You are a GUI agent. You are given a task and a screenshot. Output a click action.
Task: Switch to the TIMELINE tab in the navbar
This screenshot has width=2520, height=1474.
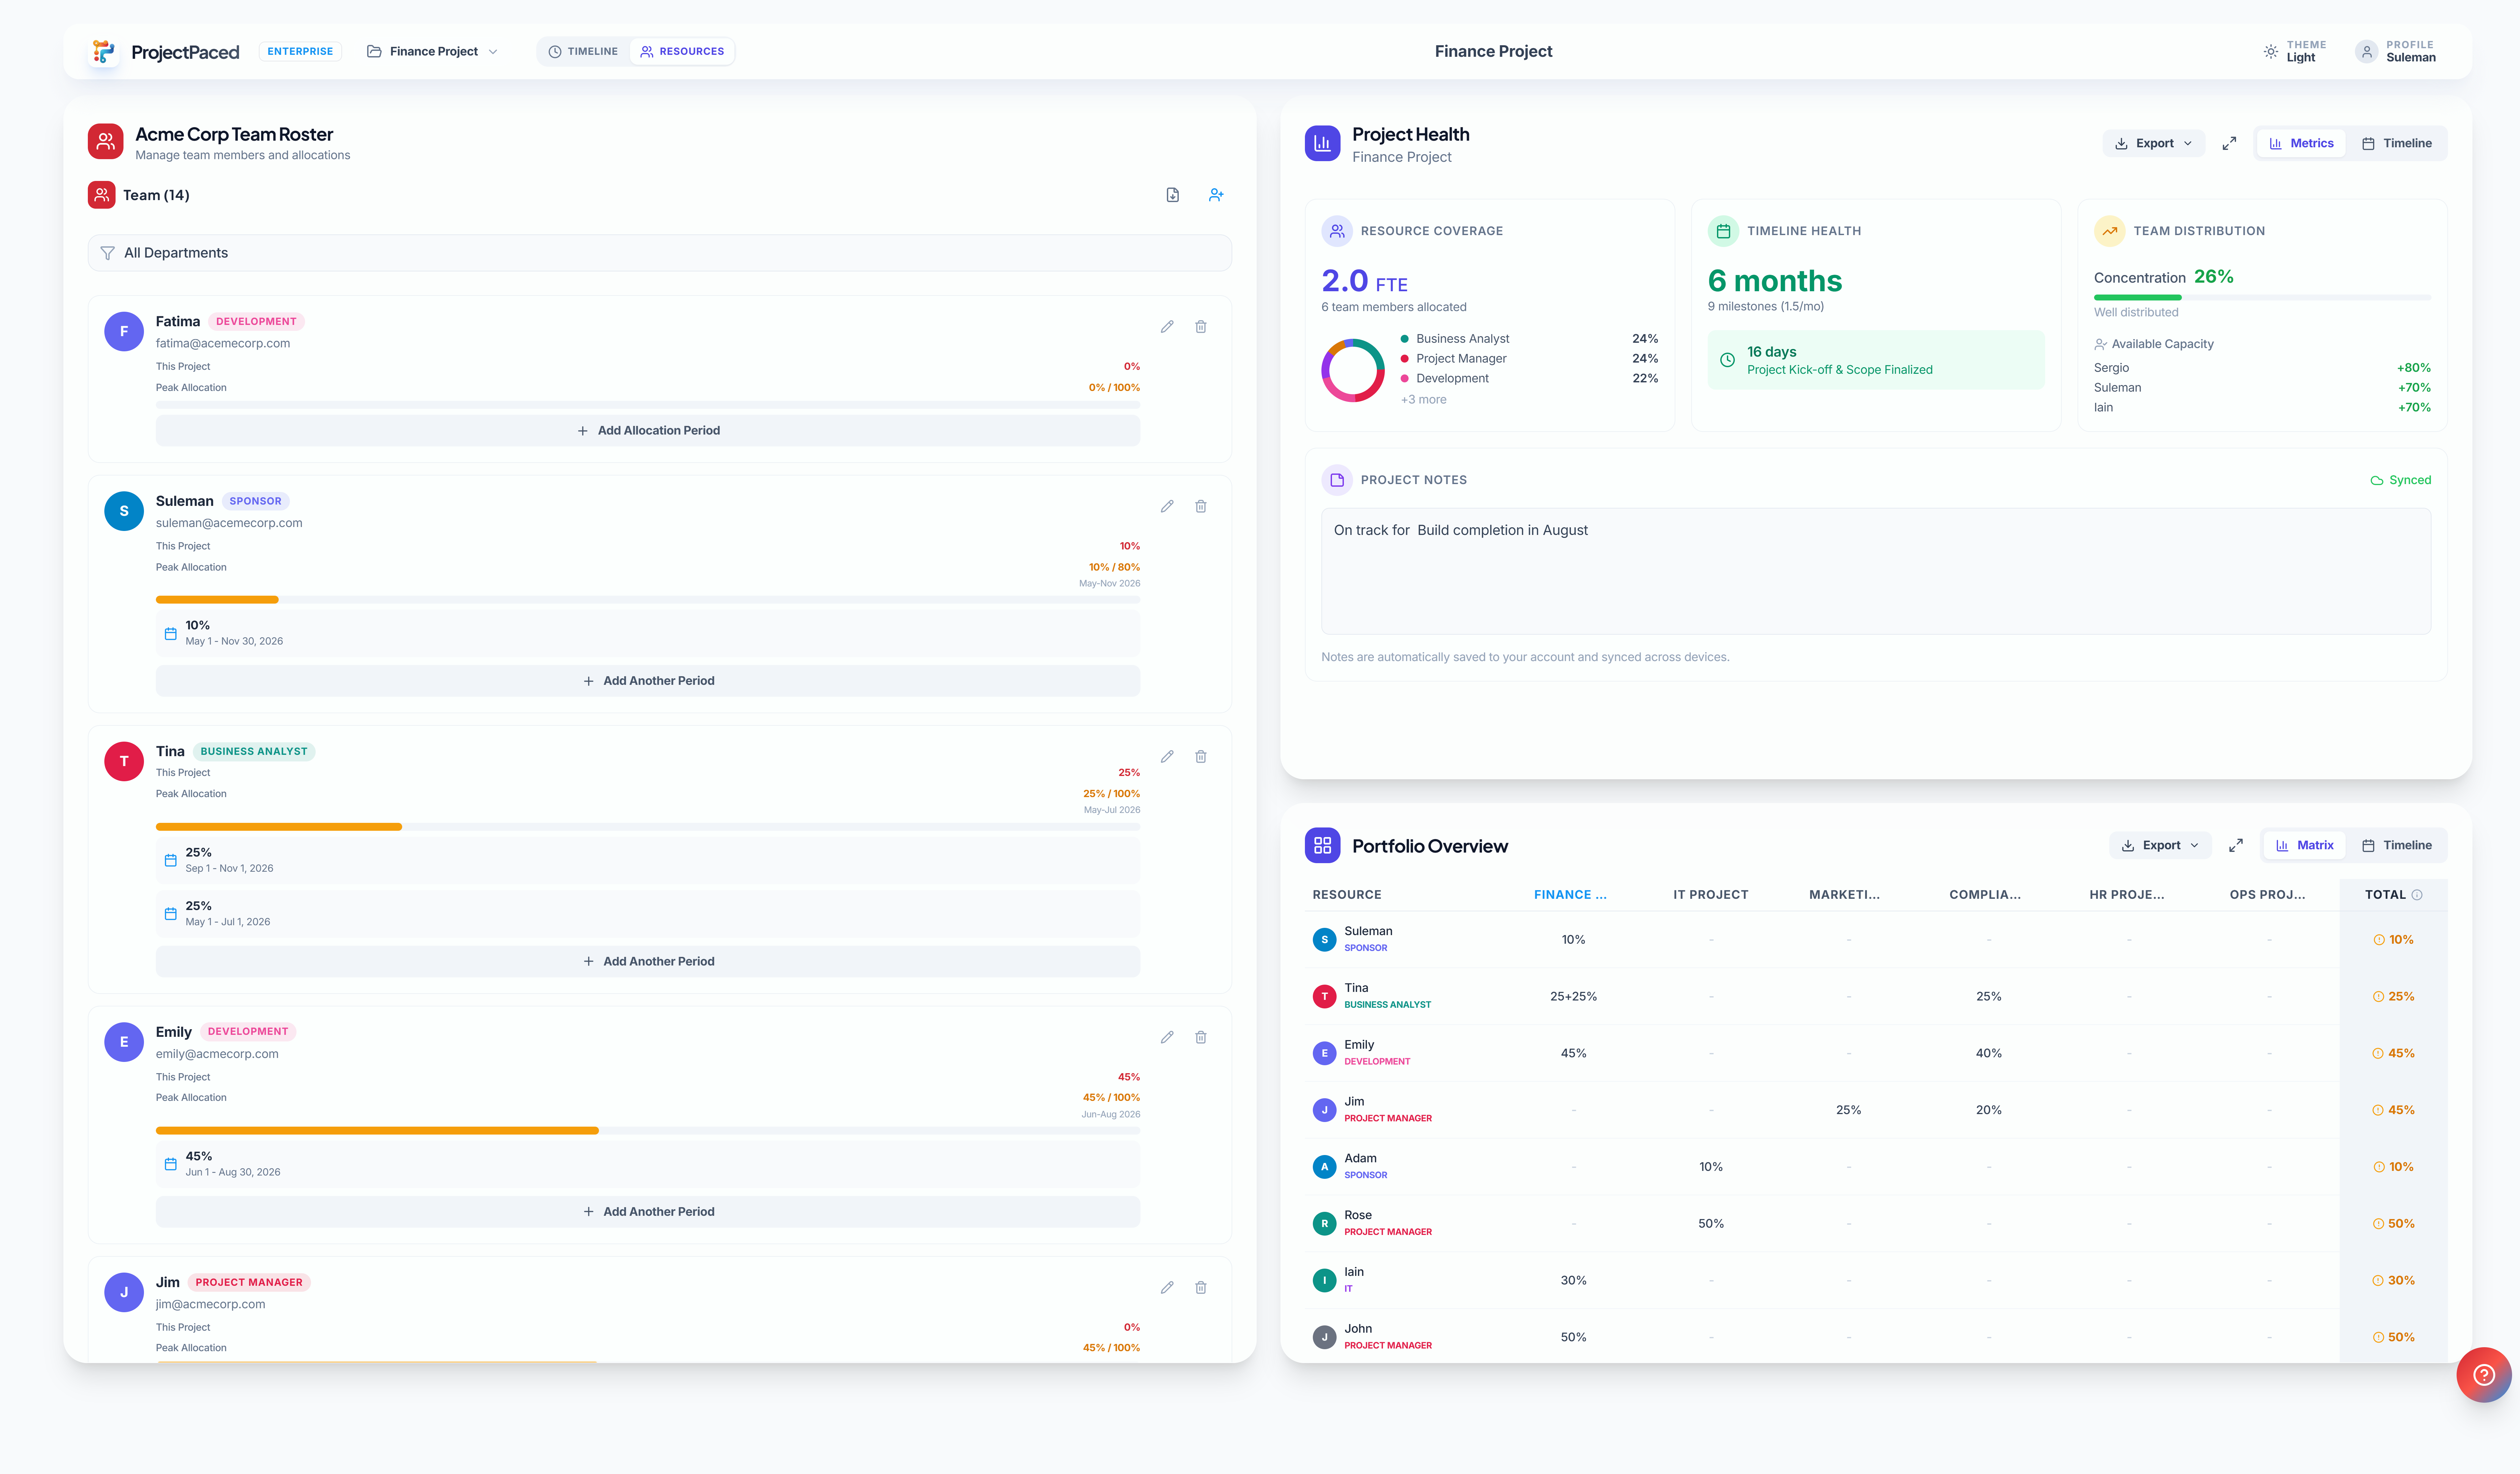coord(583,51)
